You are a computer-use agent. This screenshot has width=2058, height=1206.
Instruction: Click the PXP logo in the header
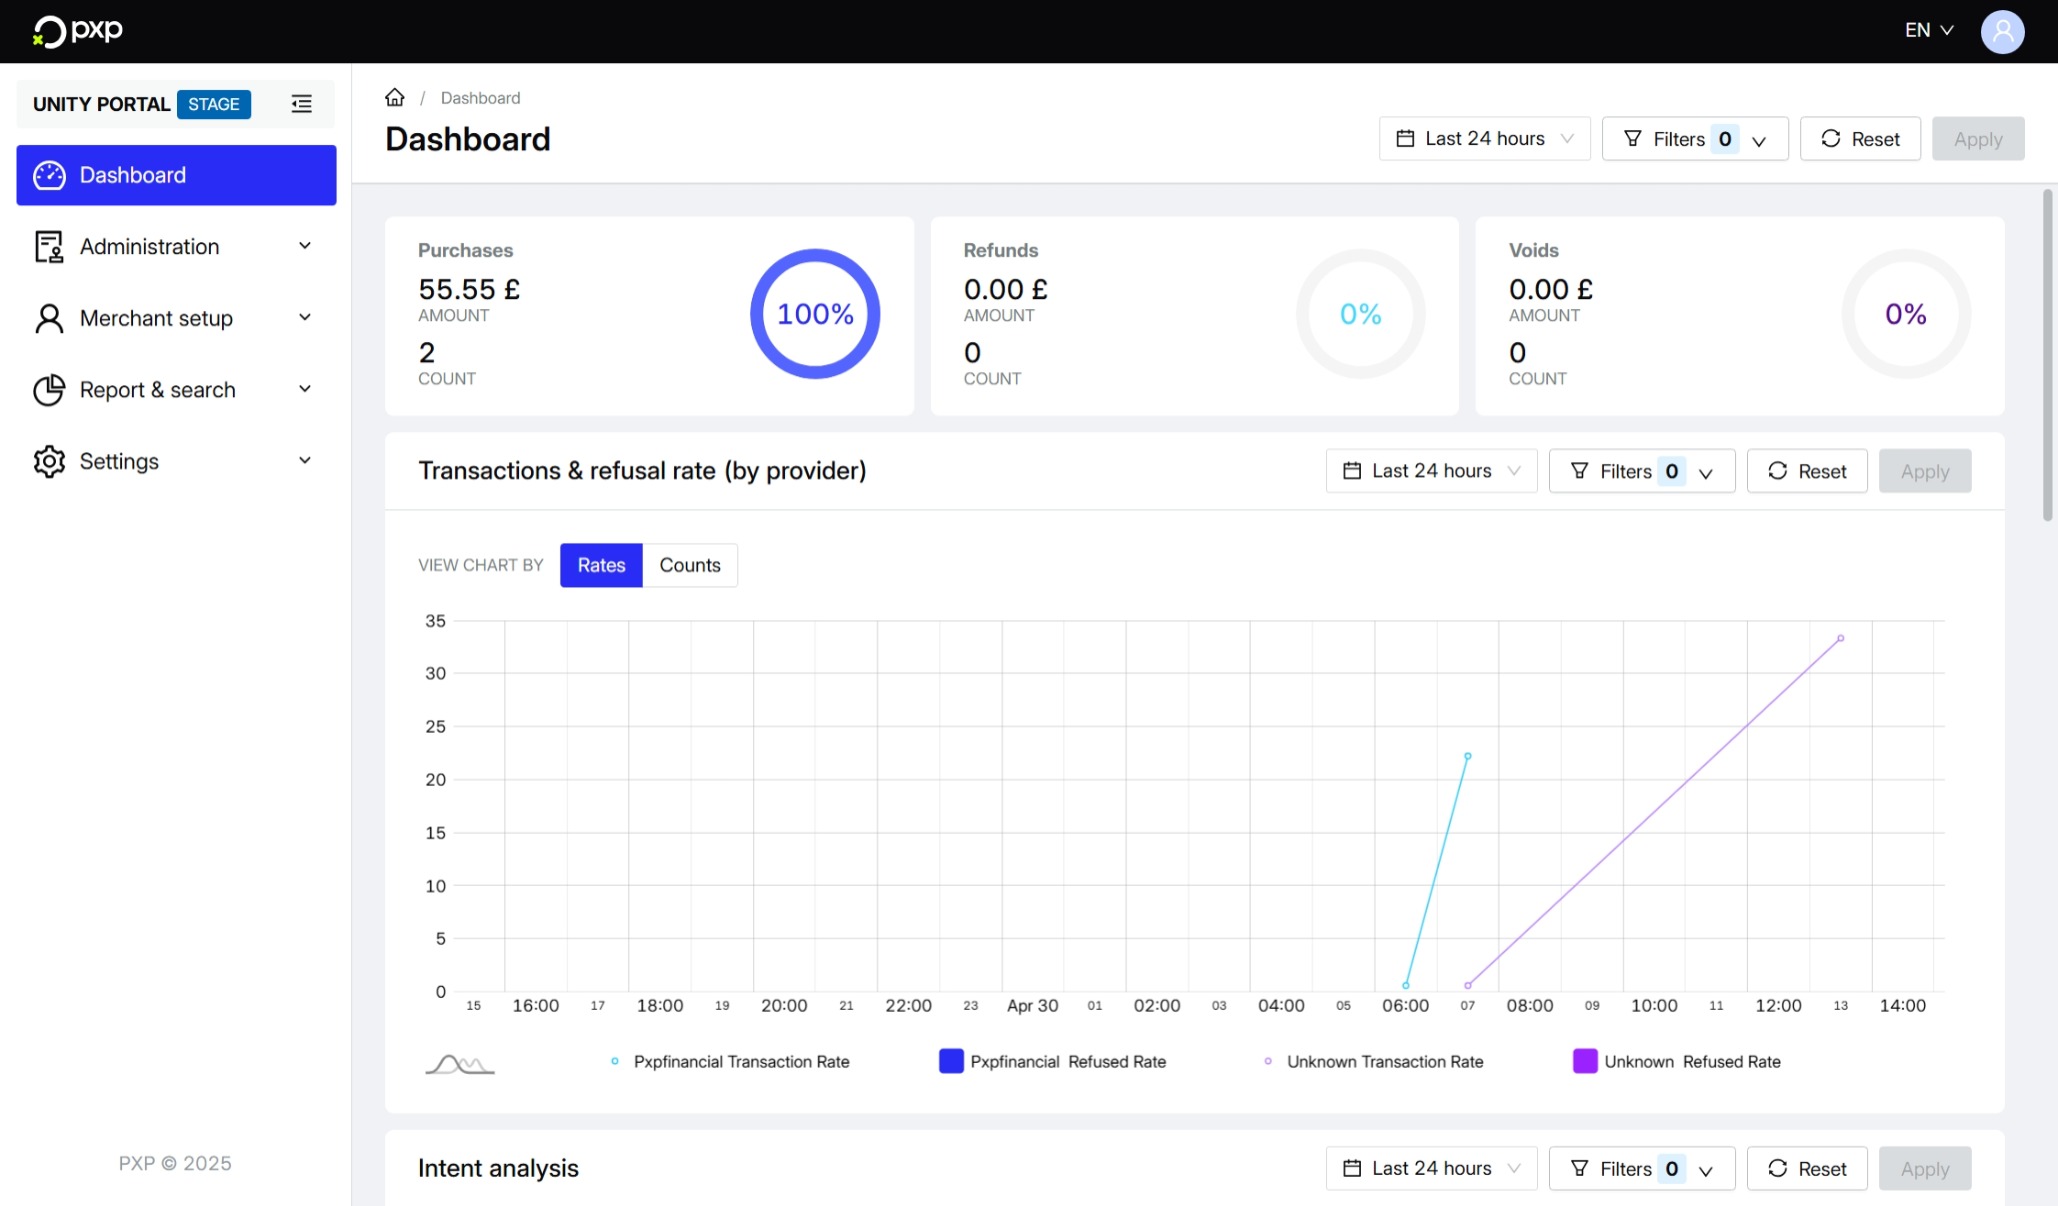point(78,30)
